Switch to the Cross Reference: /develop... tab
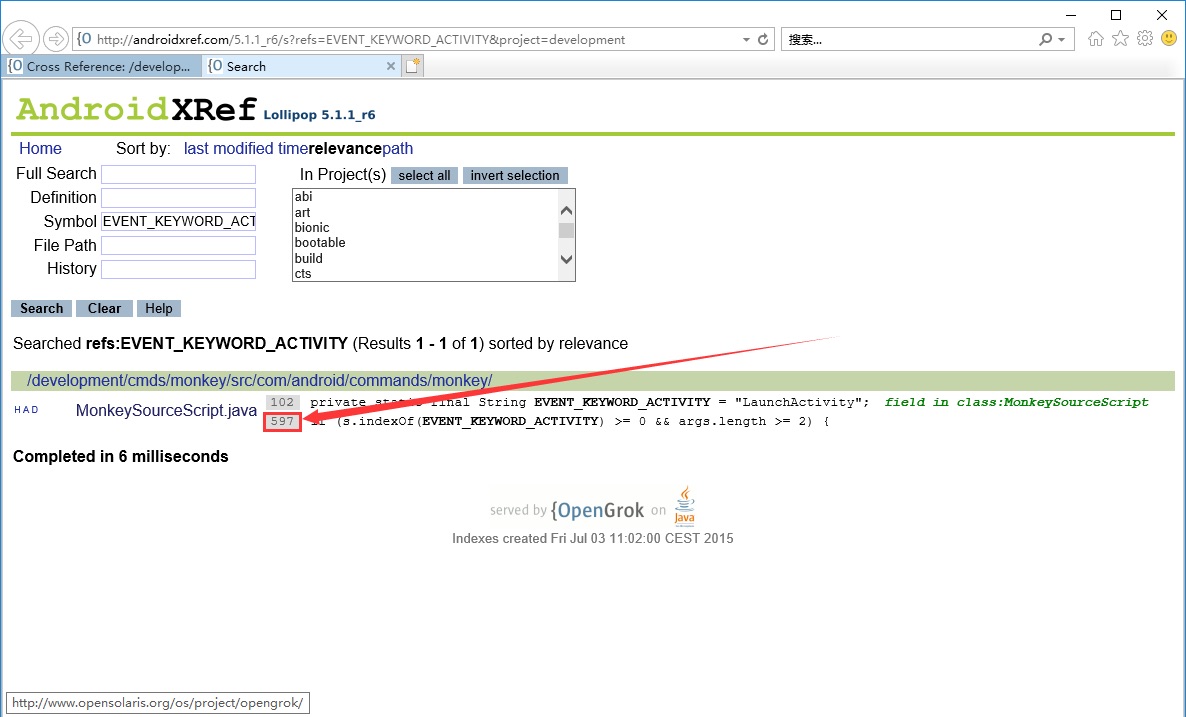Screen dimensions: 1186x717 point(103,67)
